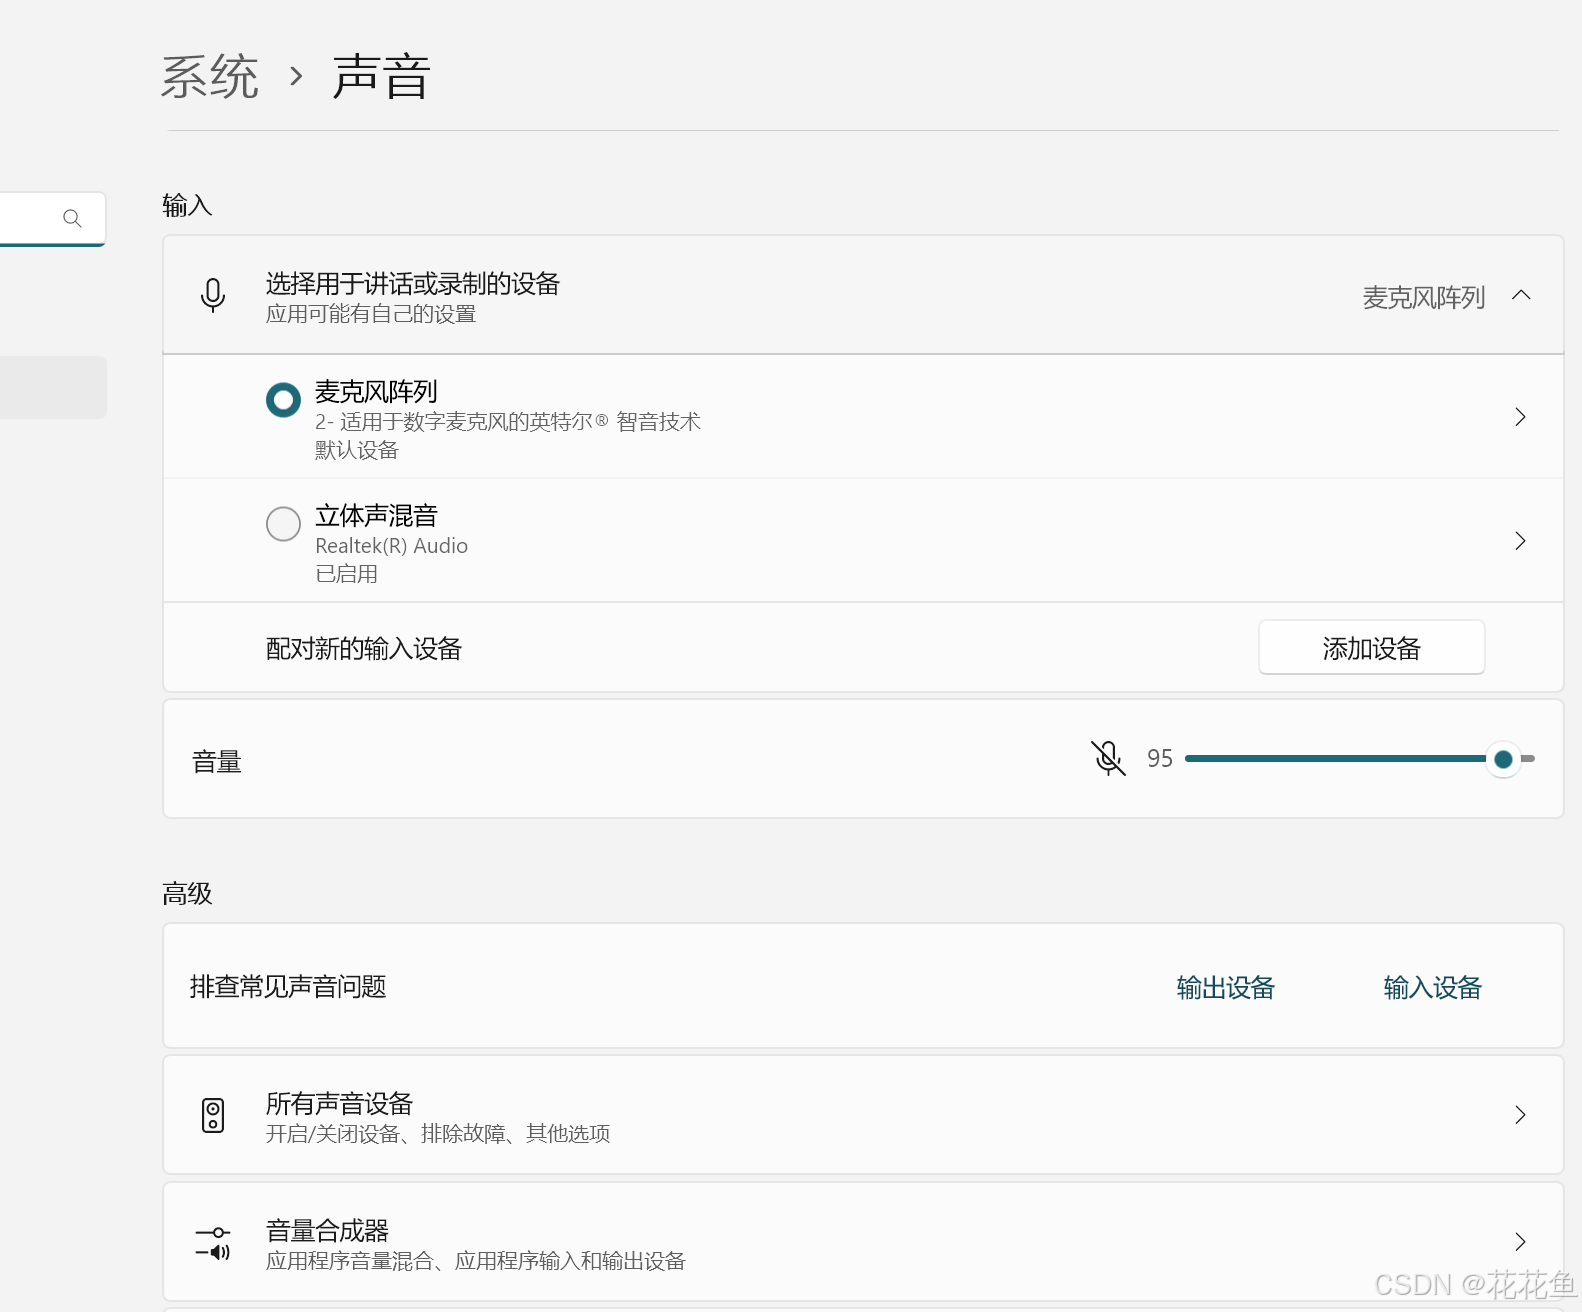The image size is (1582, 1312).
Task: Open 音量合成器 page chevron
Action: [1520, 1242]
